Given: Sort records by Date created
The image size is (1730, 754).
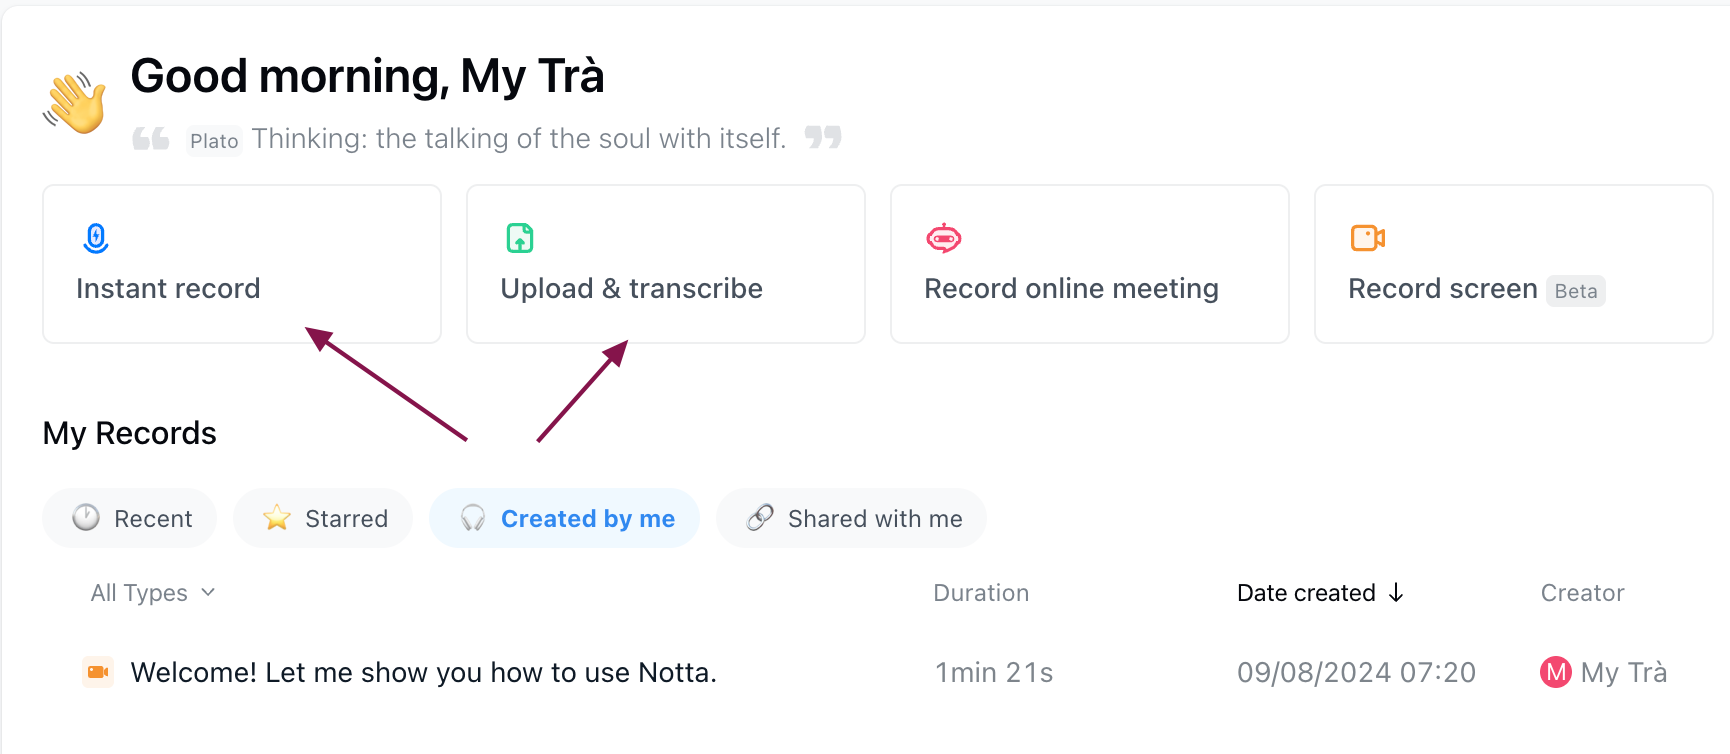Looking at the screenshot, I should point(1306,593).
